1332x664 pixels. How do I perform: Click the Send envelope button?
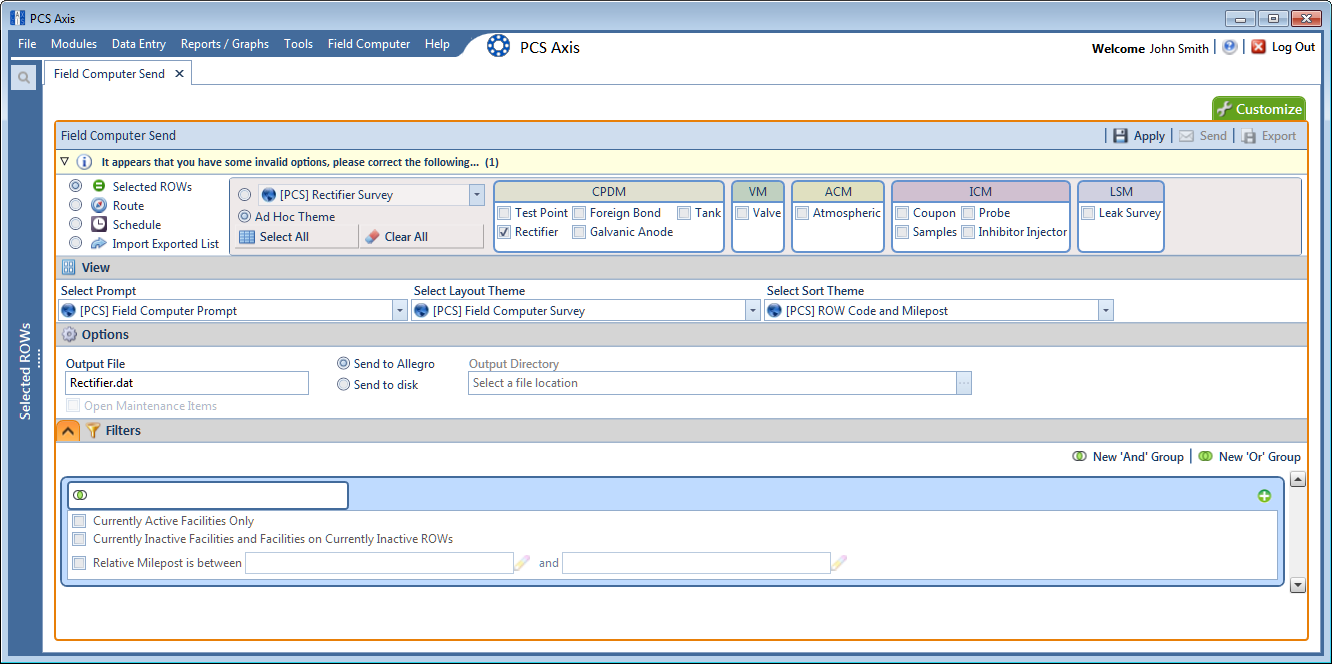click(1203, 136)
